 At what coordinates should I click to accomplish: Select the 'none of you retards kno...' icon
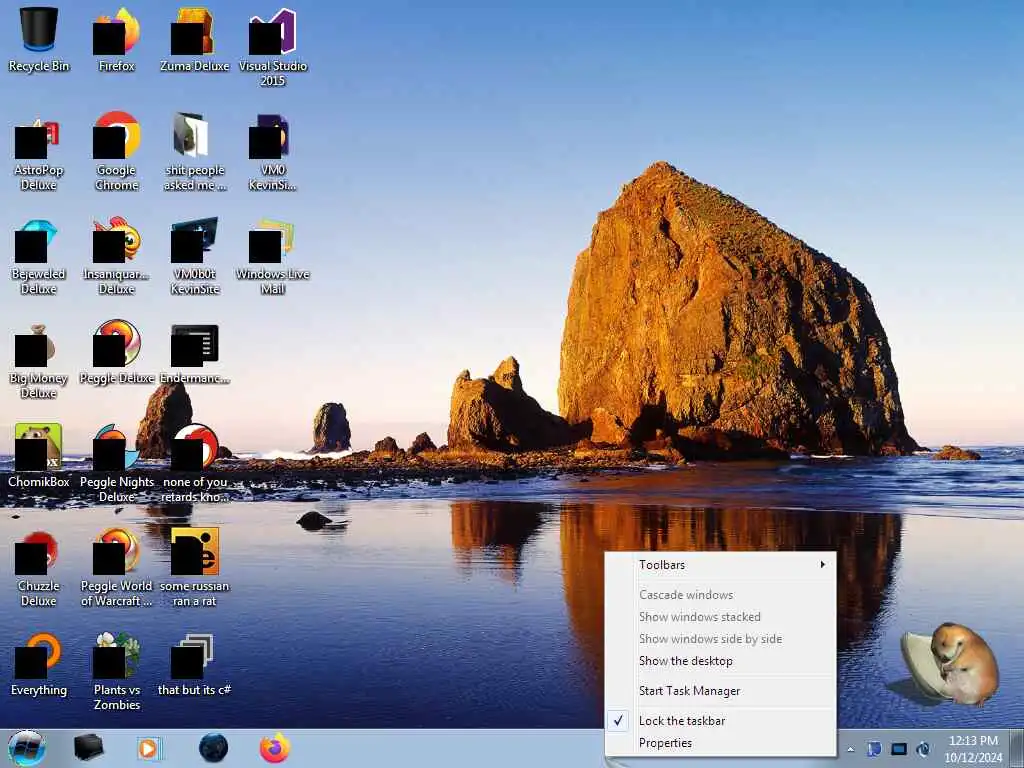click(195, 464)
